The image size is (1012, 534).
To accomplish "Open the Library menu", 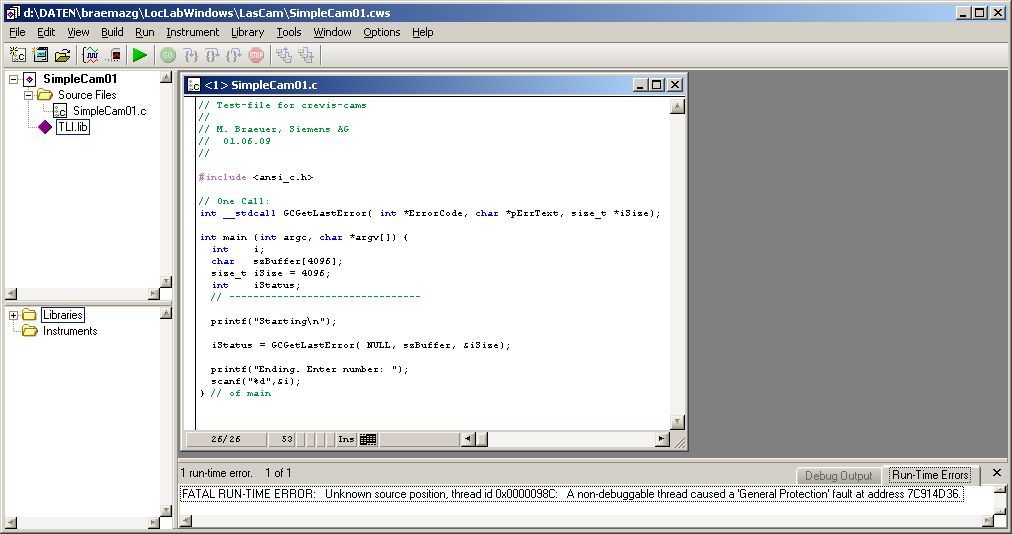I will (247, 32).
